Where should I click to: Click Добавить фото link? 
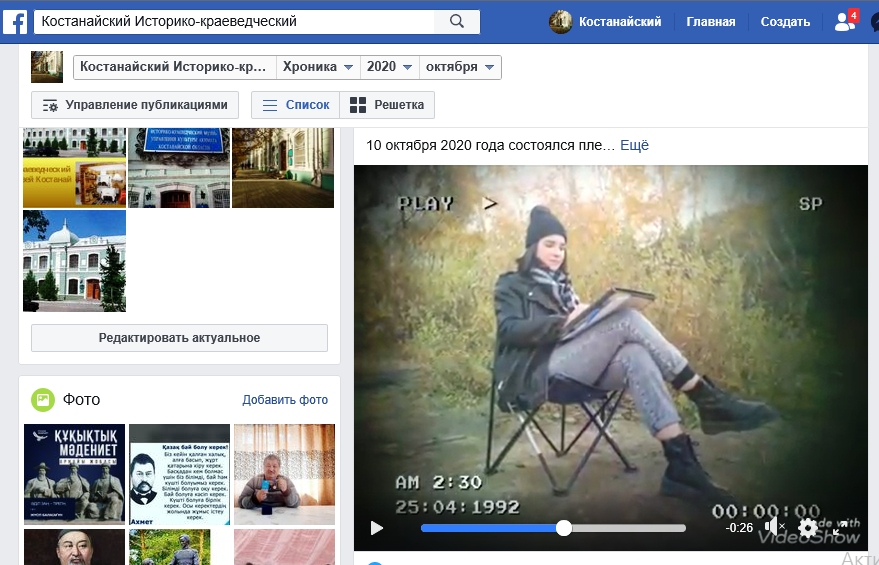point(285,400)
